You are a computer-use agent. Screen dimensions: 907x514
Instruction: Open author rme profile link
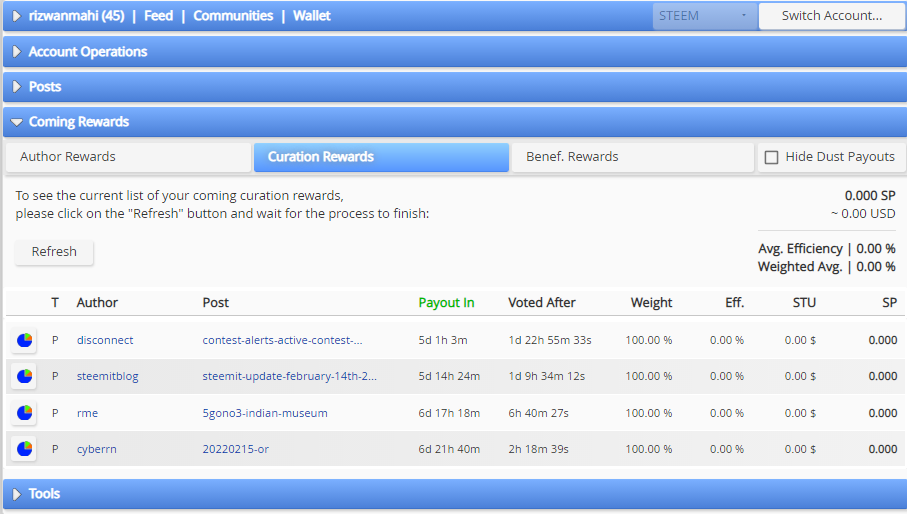point(87,413)
